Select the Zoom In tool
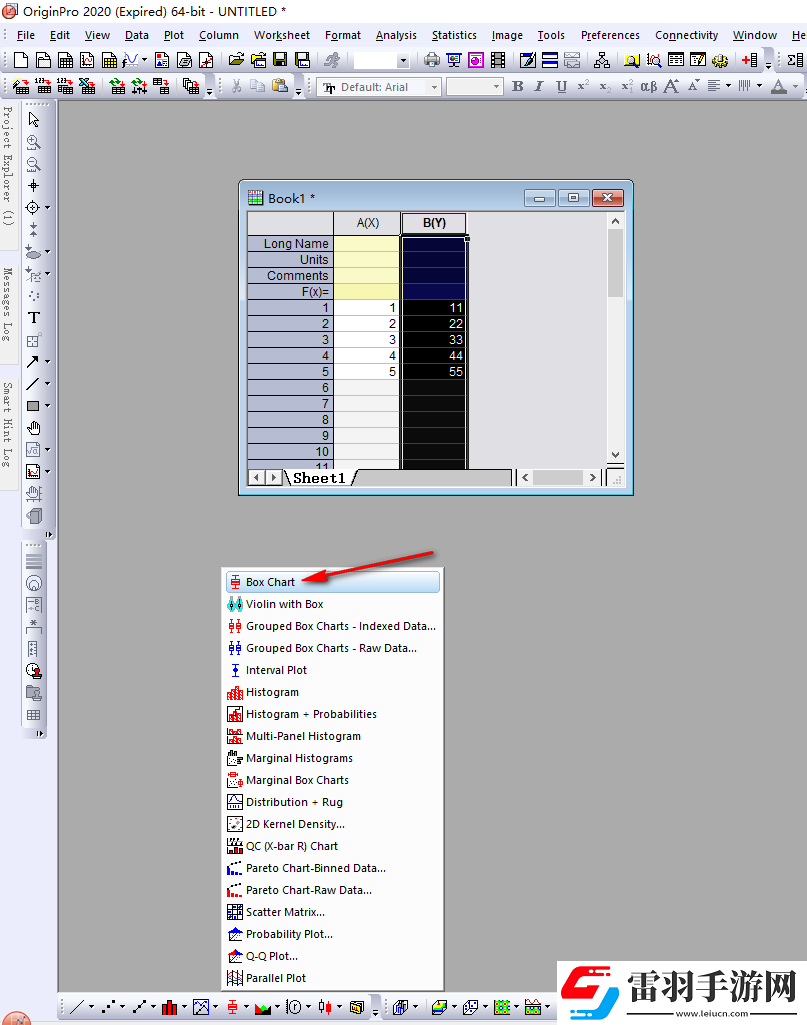The height and width of the screenshot is (1025, 807). pyautogui.click(x=33, y=142)
